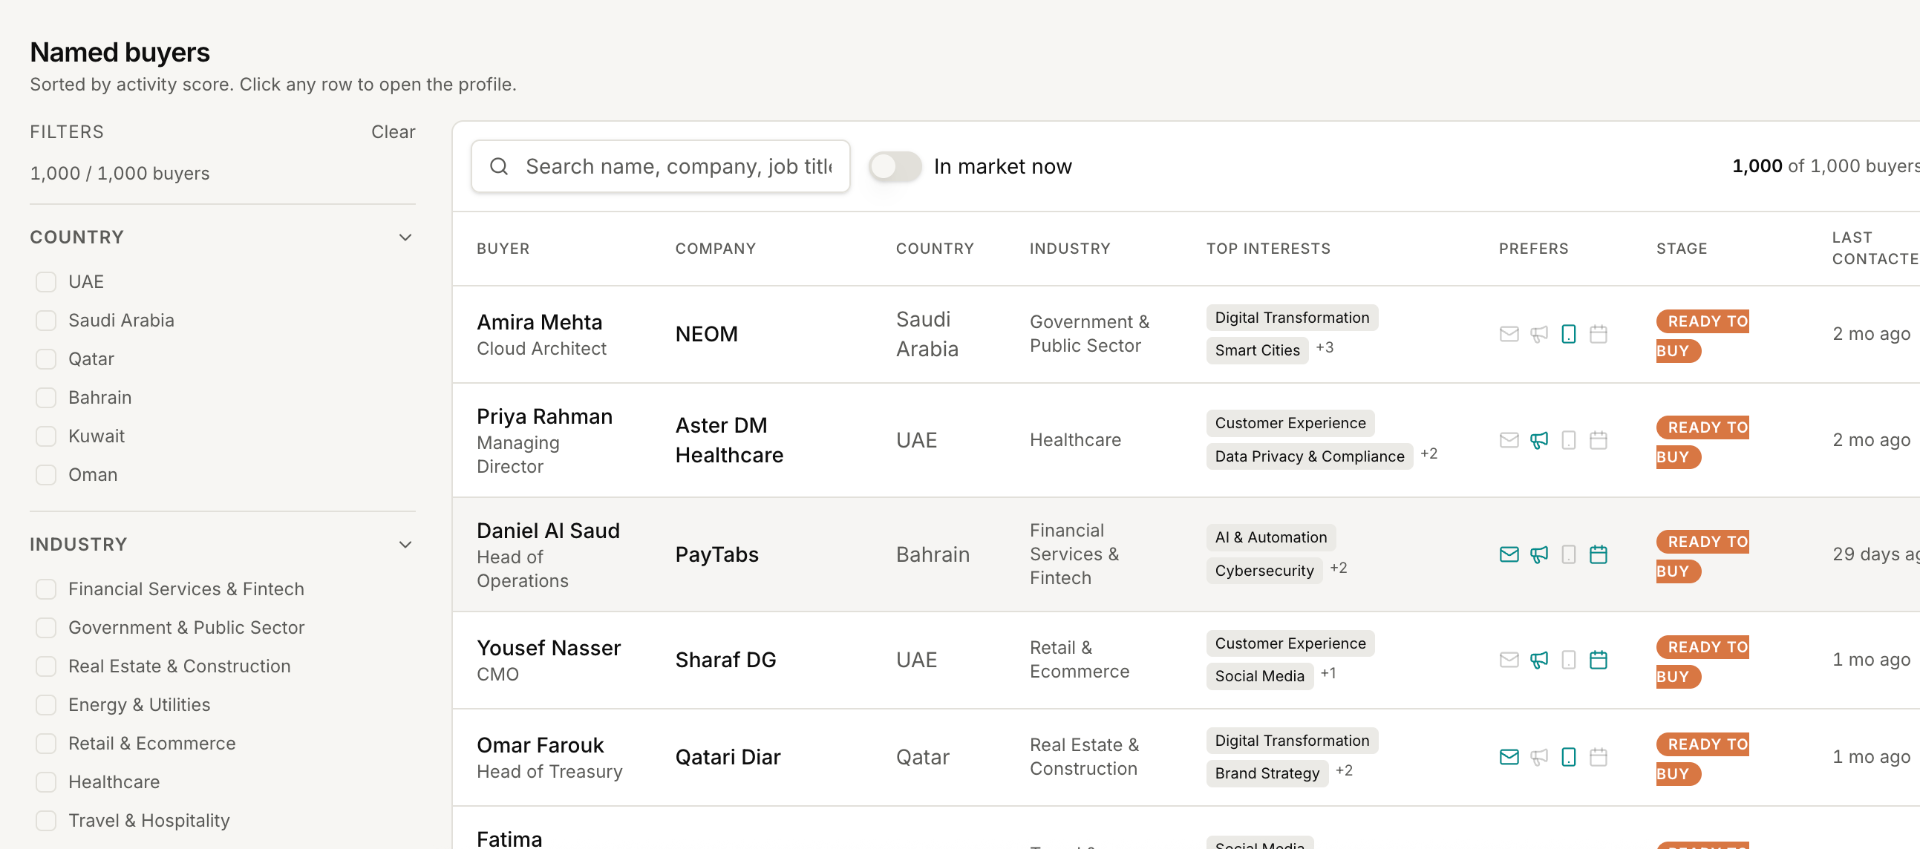This screenshot has width=1920, height=849.
Task: Click the Aster DM Healthcare company name
Action: coord(729,440)
